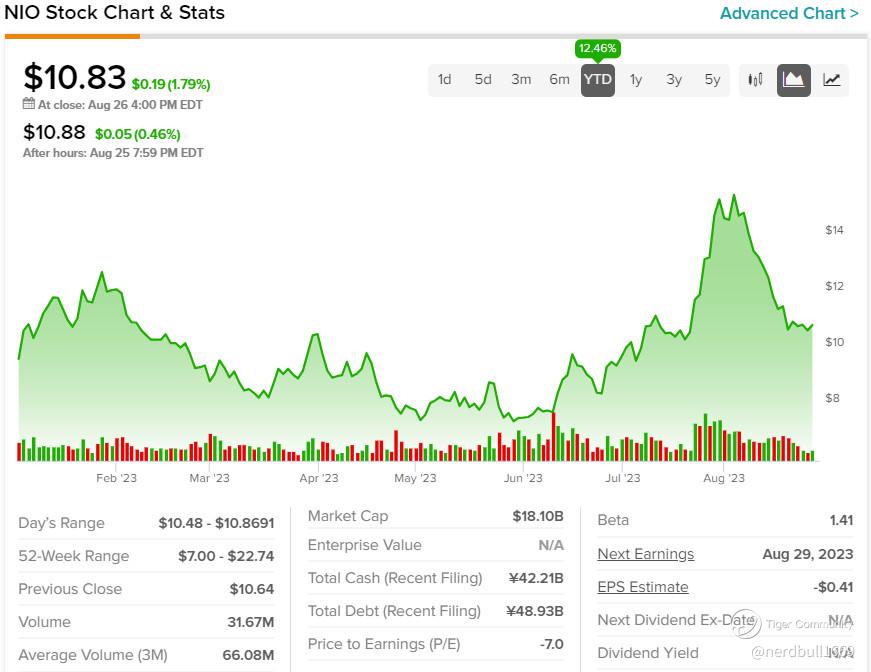Select the 1y time range
Viewport: 871px width, 672px height.
tap(636, 80)
